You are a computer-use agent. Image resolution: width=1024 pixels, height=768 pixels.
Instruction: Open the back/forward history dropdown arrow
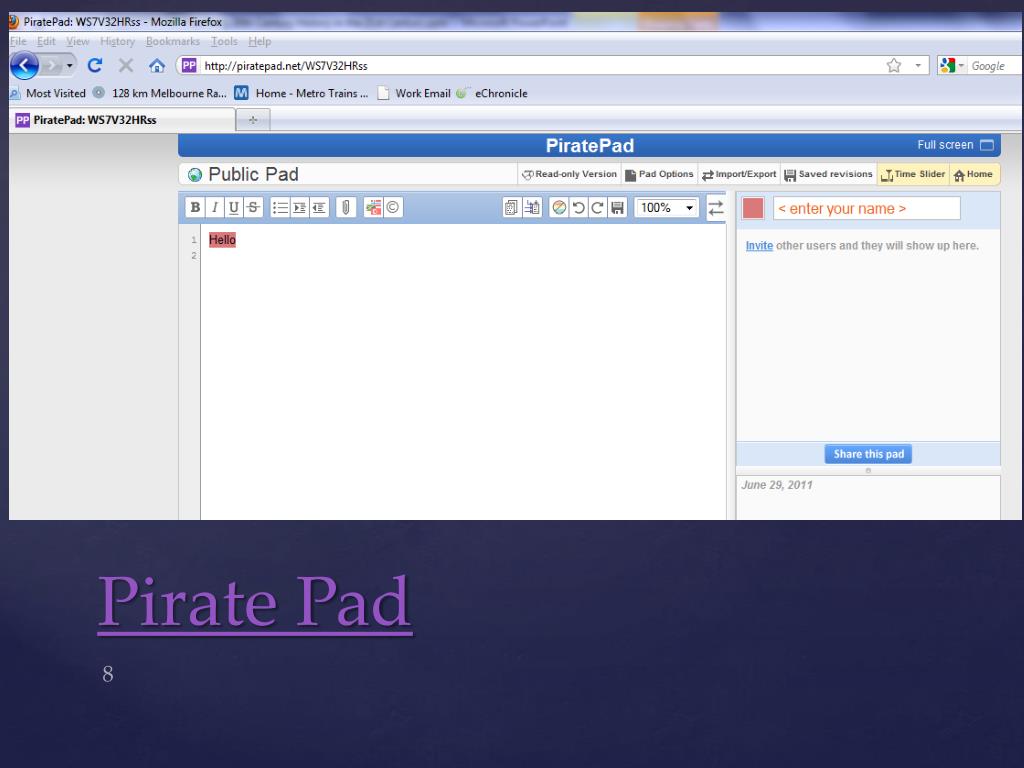(x=70, y=65)
